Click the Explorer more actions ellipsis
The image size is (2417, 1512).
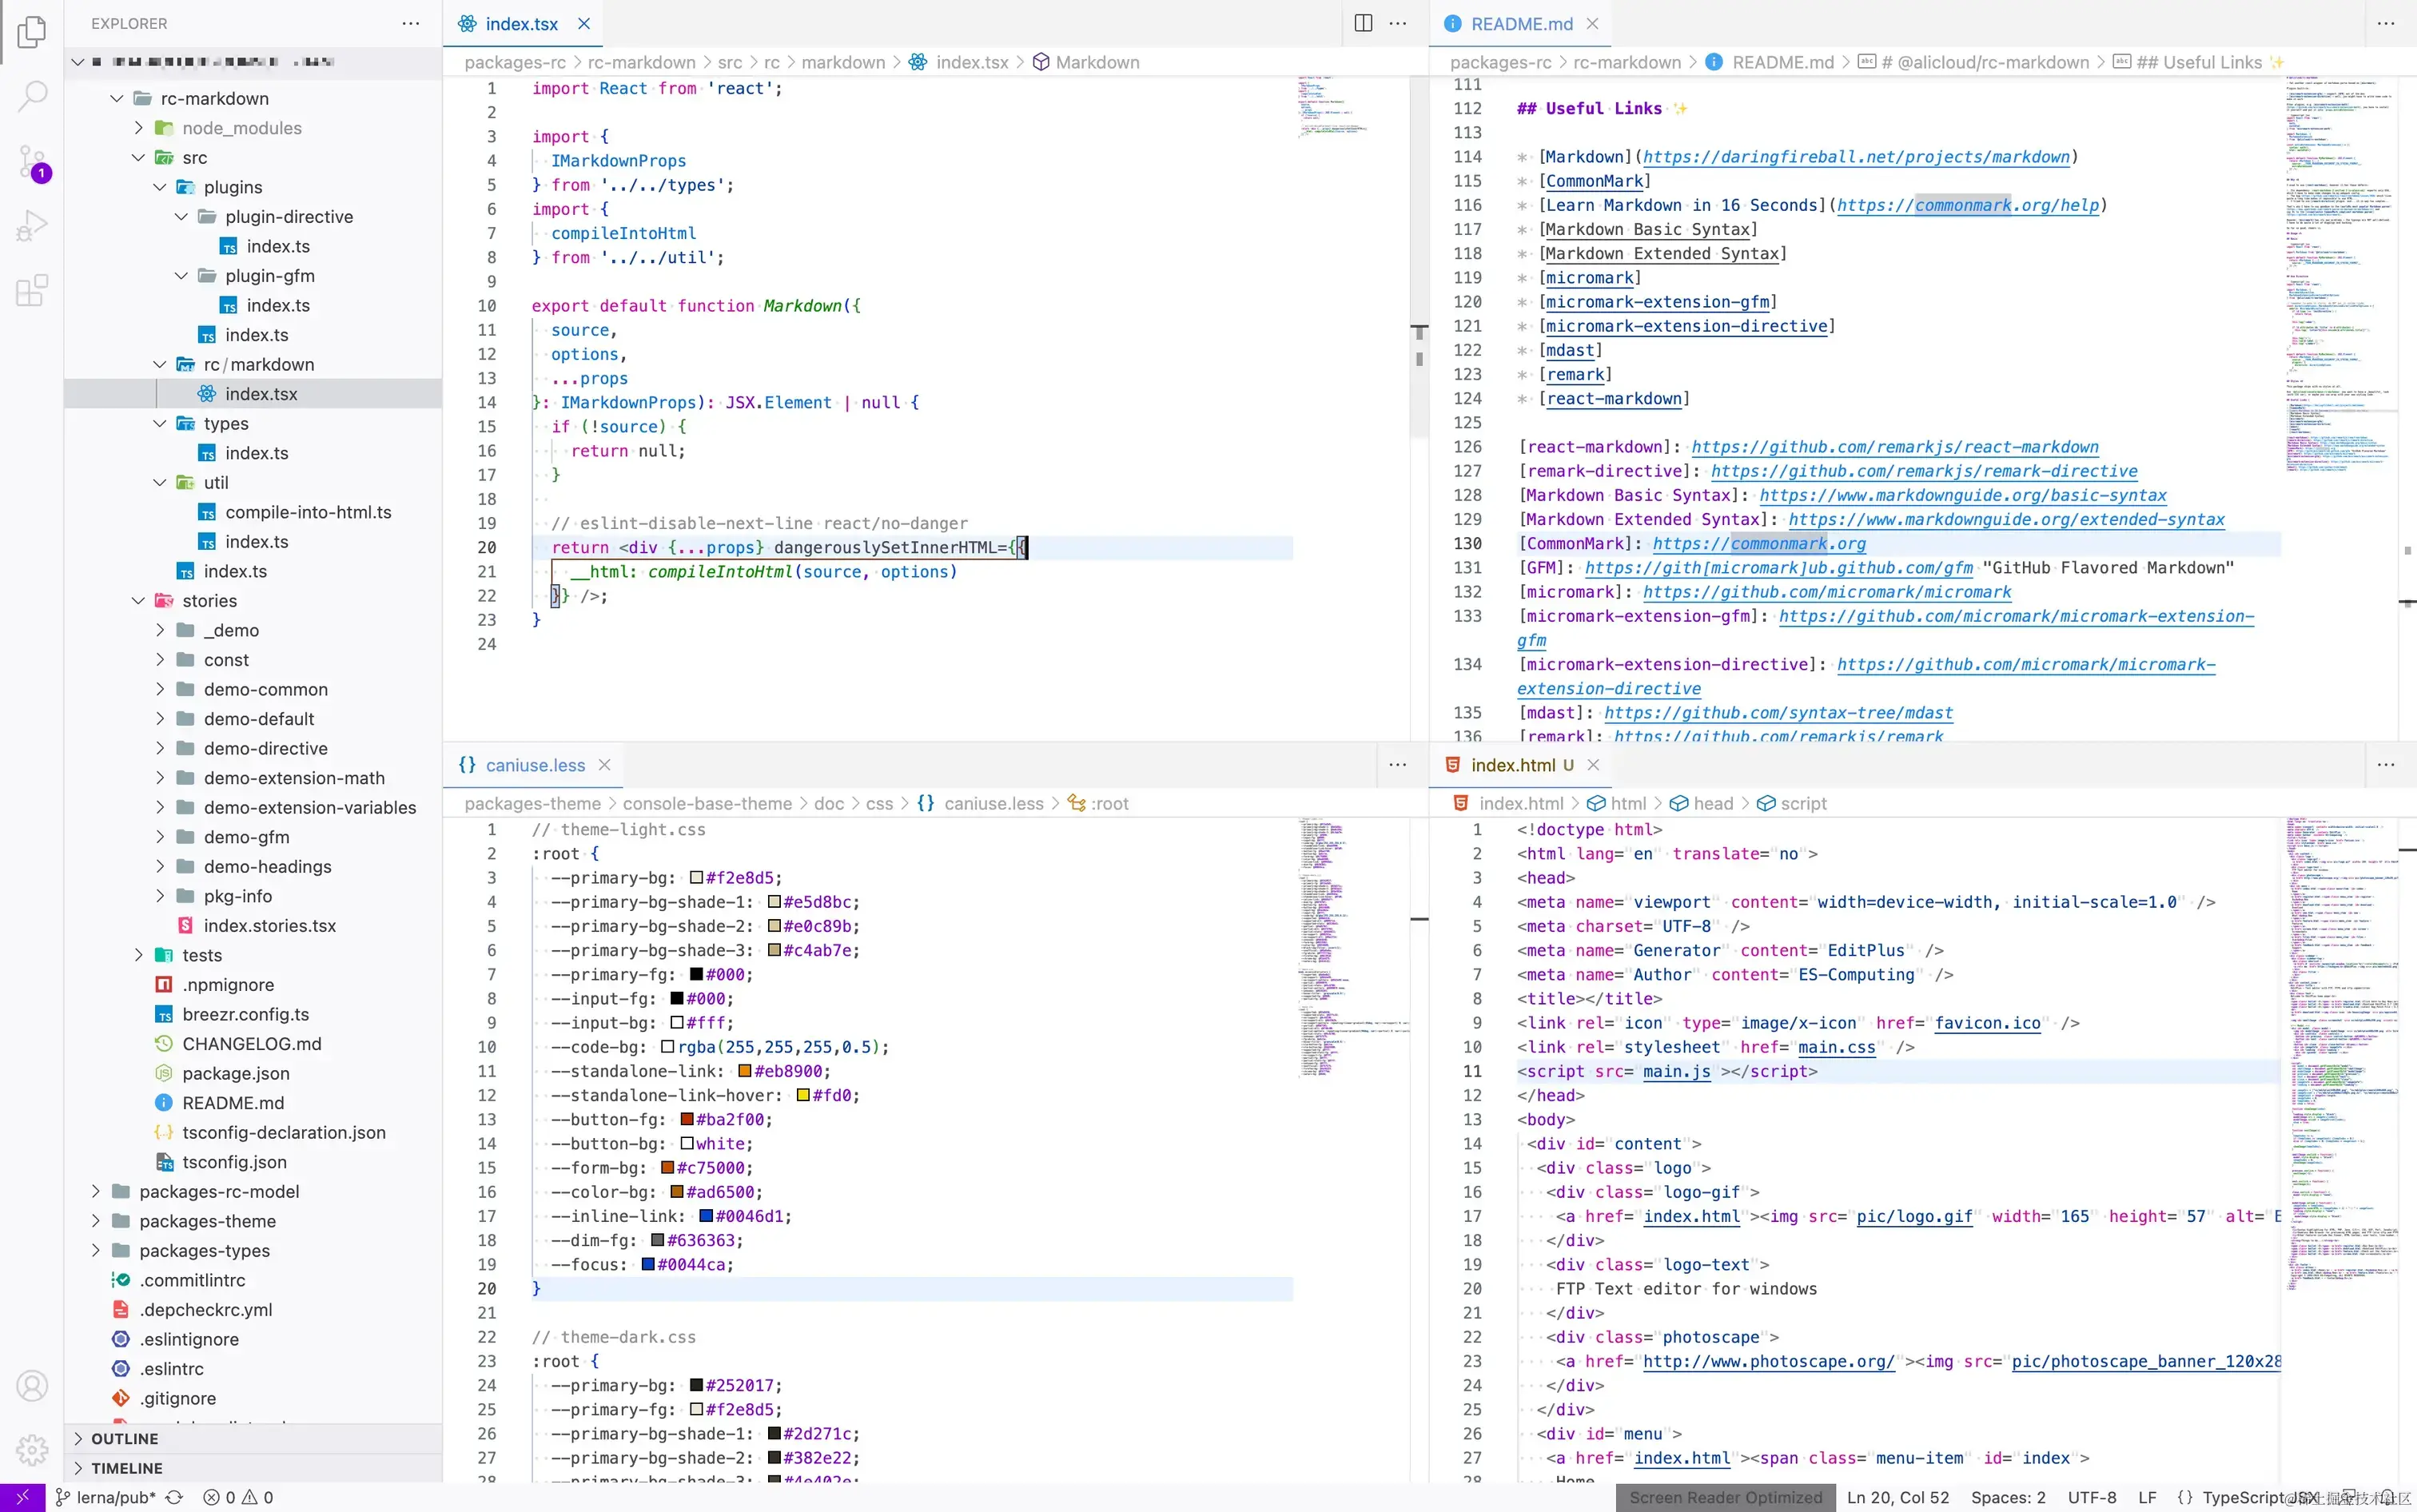[410, 23]
